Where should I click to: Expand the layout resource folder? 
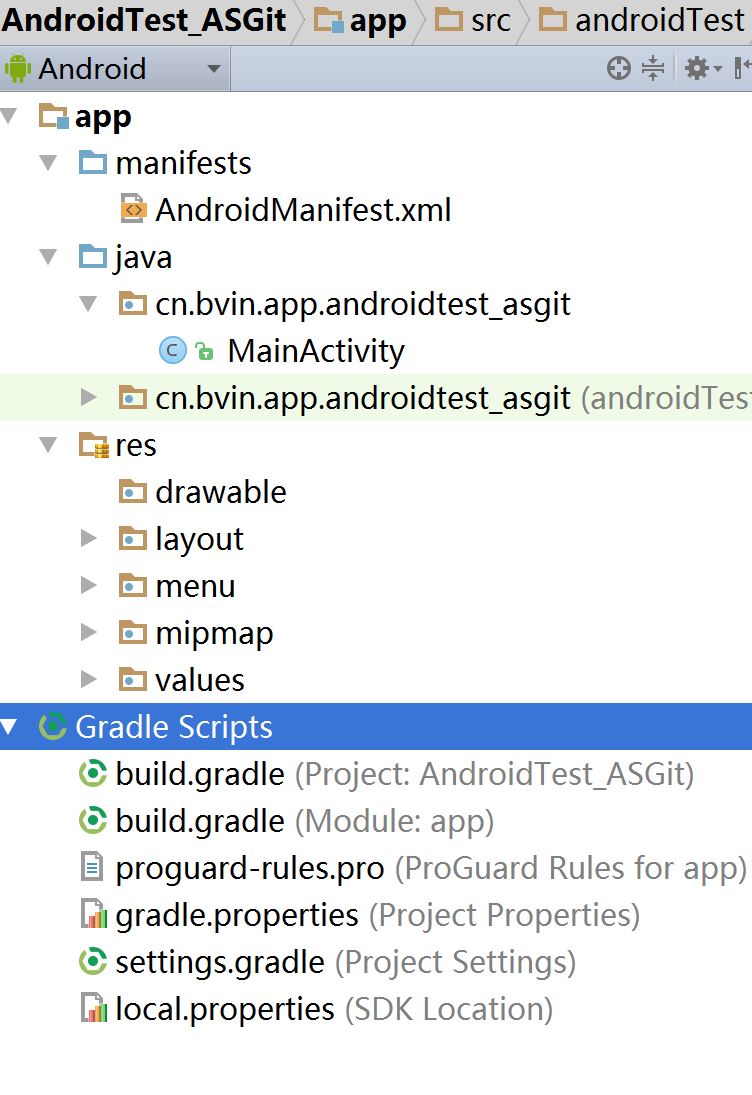(89, 539)
